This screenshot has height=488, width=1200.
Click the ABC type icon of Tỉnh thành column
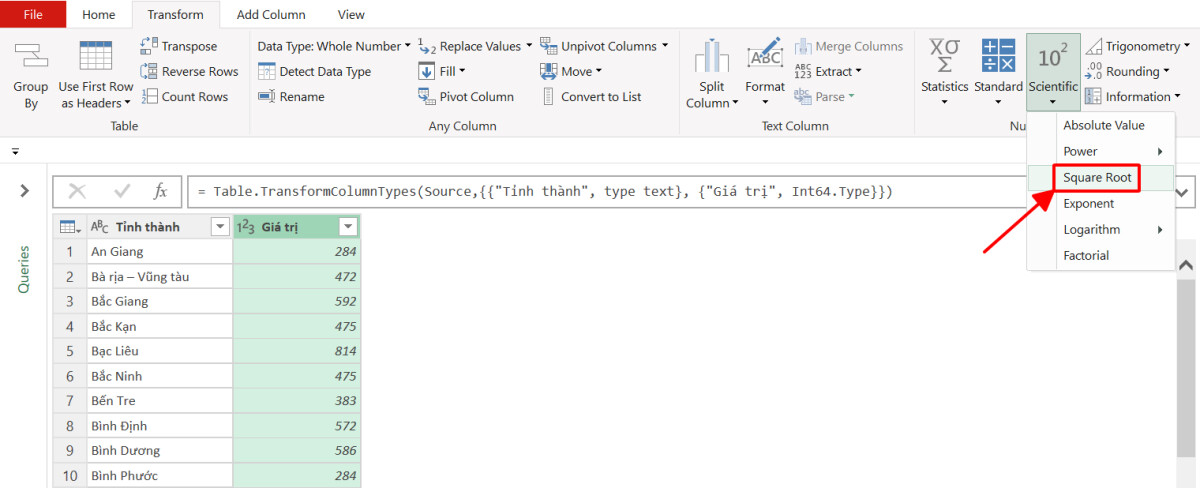pyautogui.click(x=100, y=226)
